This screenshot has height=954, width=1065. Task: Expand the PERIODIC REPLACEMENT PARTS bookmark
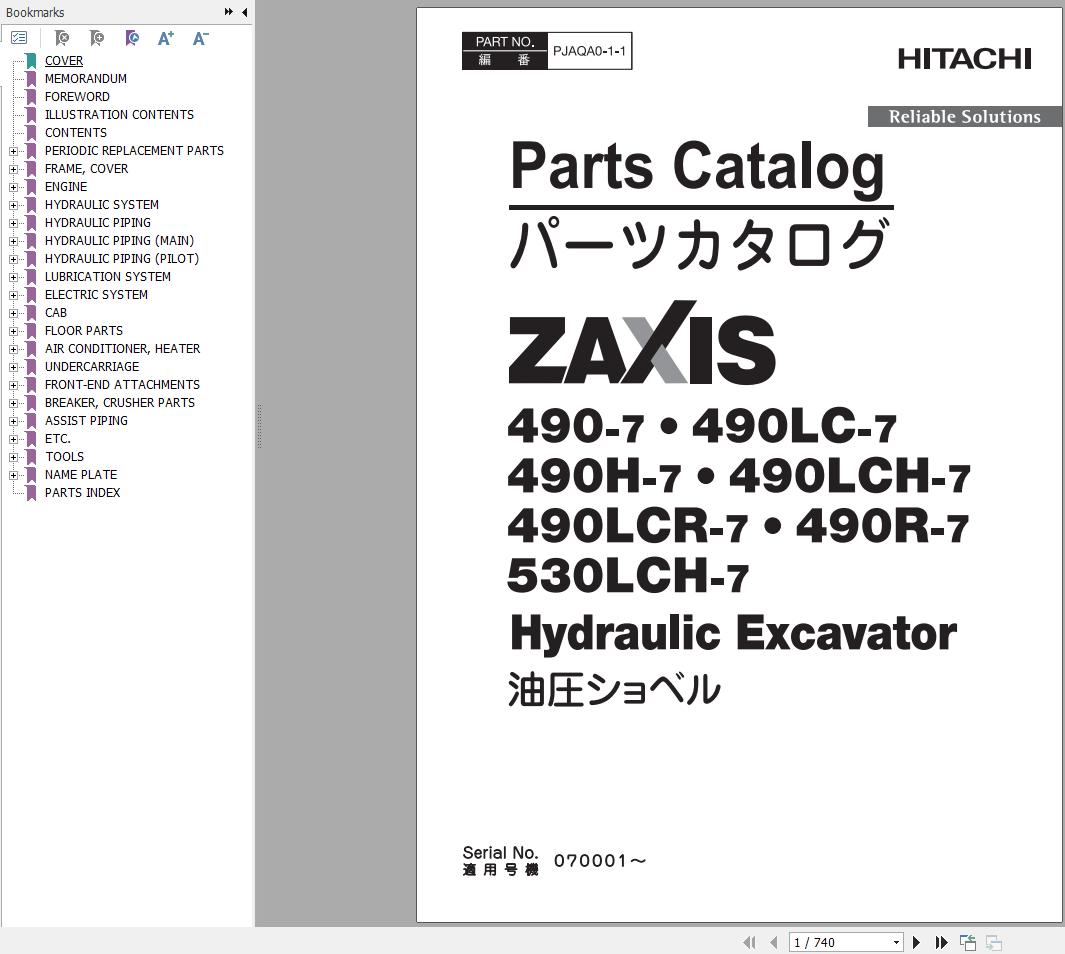13,151
